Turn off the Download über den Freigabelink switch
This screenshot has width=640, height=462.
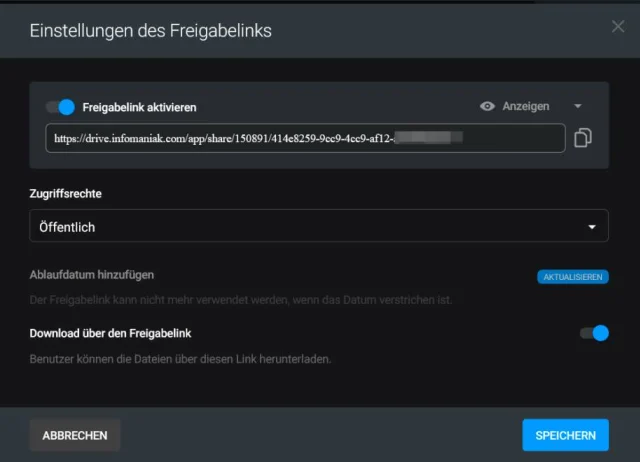point(594,333)
